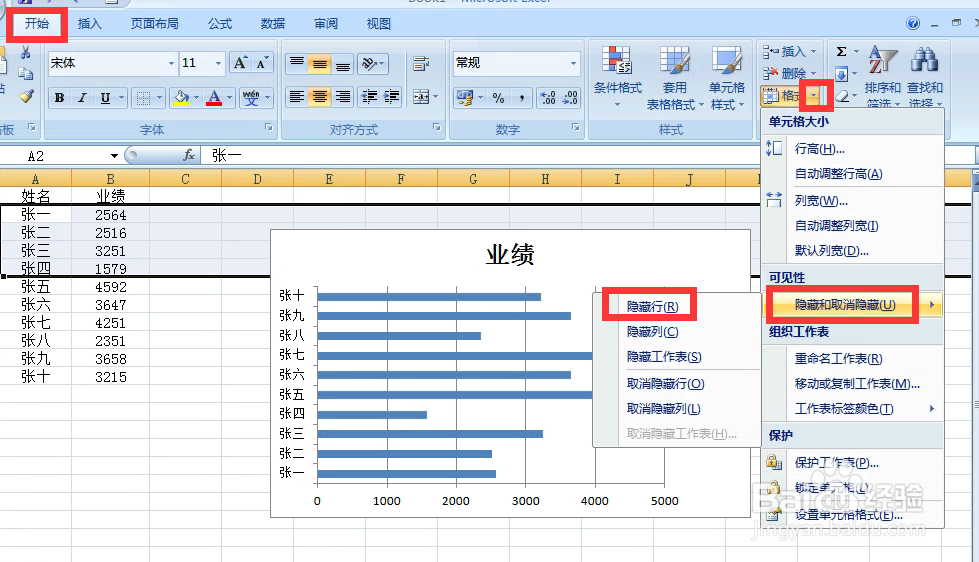Toggle middle vertical alignment

319,63
